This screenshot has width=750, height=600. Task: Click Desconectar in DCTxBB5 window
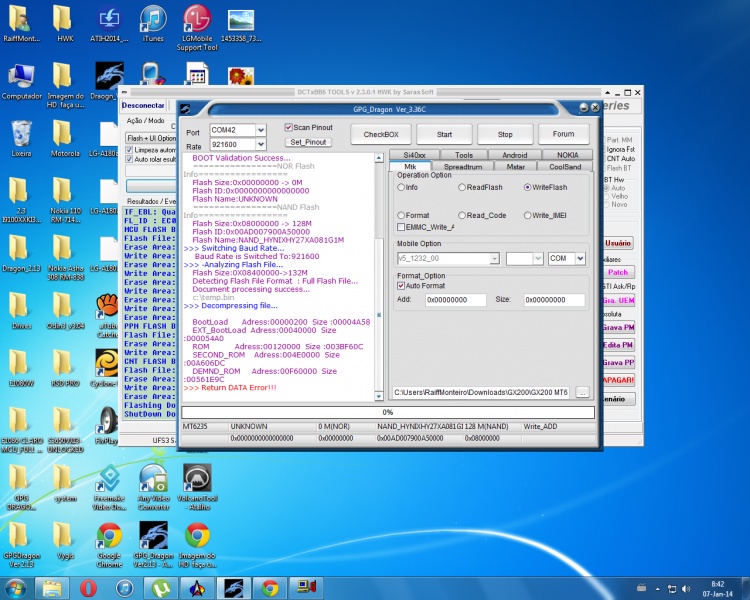[143, 105]
